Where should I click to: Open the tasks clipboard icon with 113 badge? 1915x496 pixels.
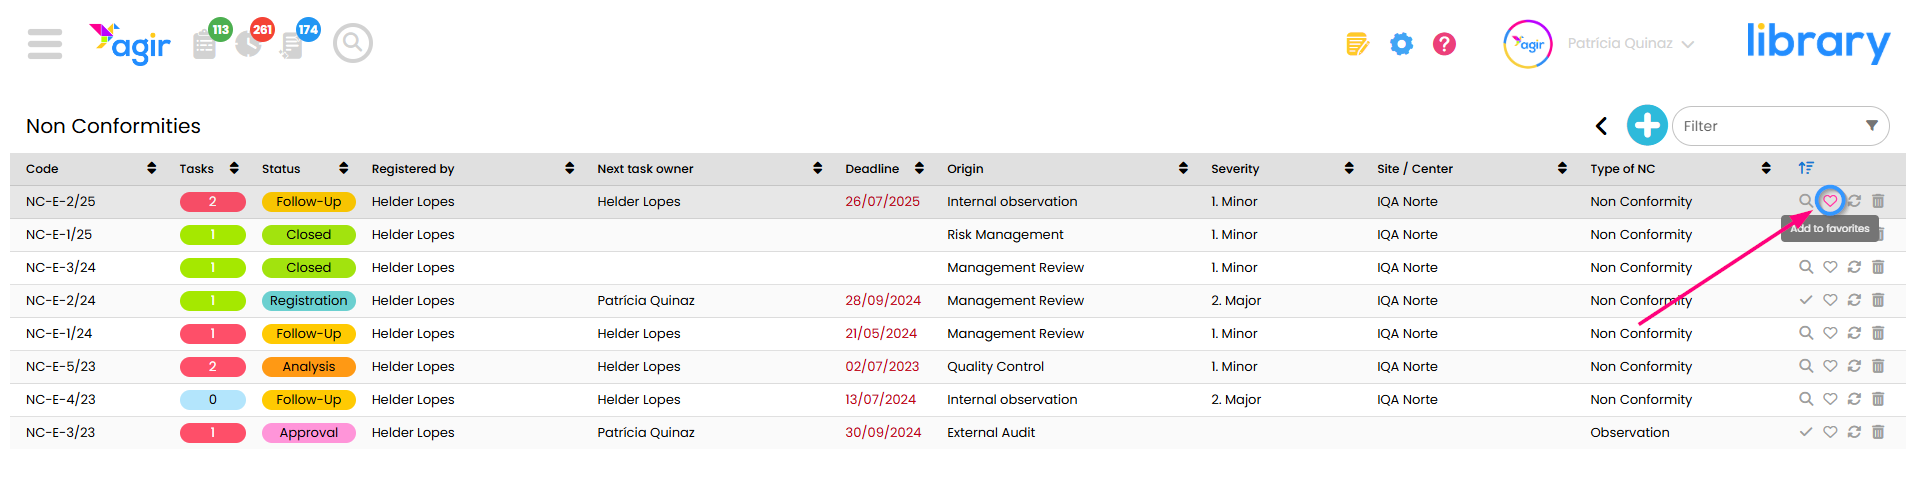[x=205, y=45]
